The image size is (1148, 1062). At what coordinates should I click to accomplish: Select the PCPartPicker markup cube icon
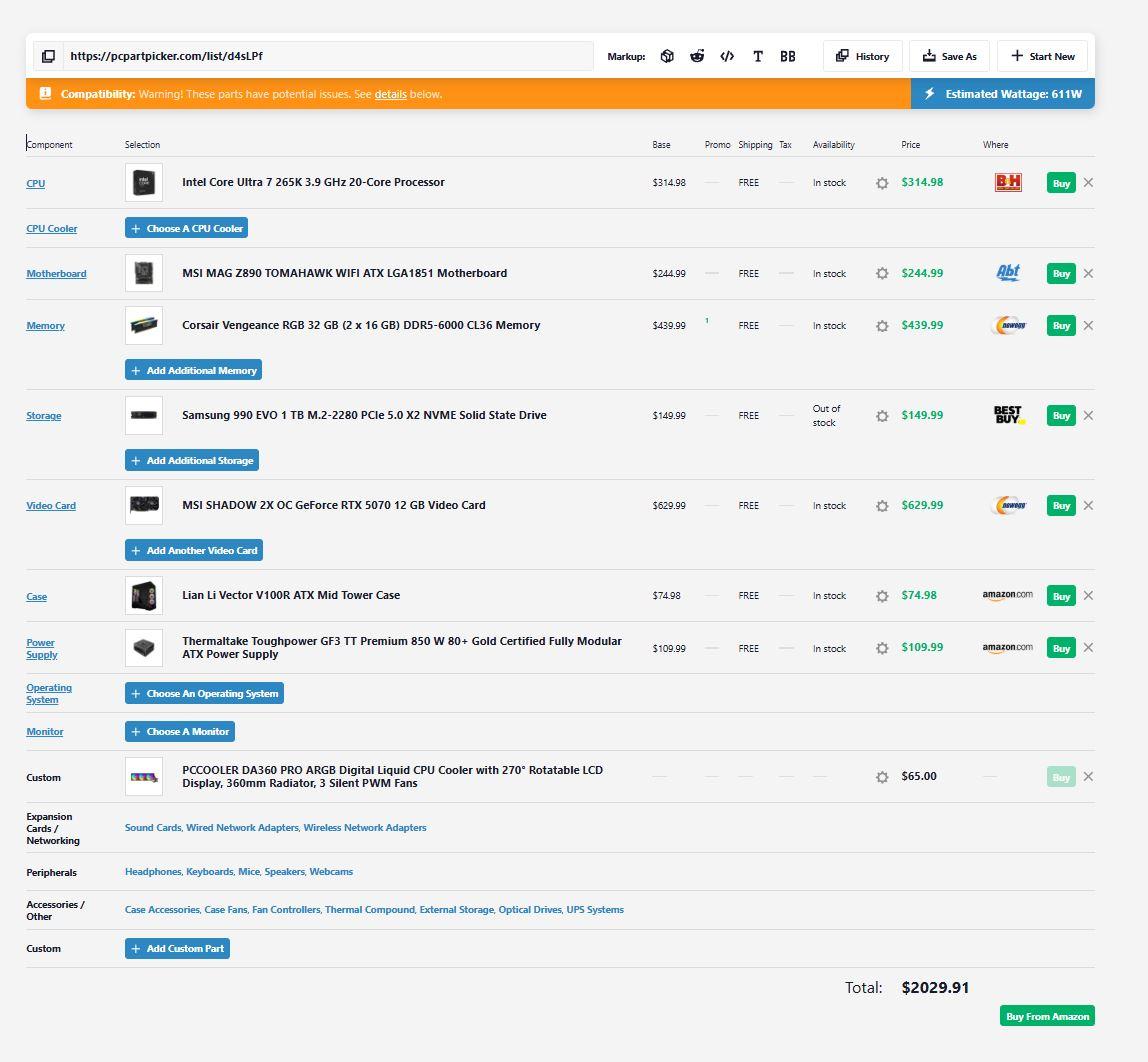coord(667,56)
